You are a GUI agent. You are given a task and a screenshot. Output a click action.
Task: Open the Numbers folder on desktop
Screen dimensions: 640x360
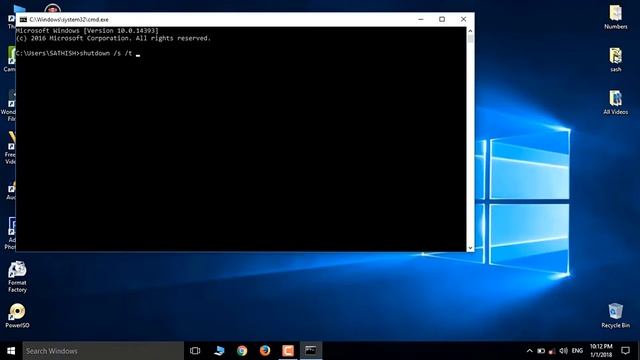pos(616,17)
